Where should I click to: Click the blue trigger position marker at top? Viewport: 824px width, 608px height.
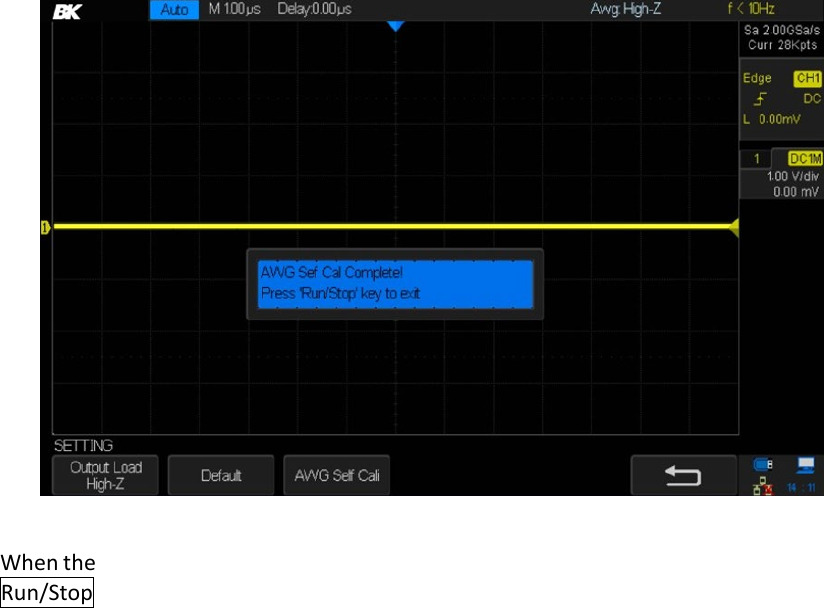point(395,26)
